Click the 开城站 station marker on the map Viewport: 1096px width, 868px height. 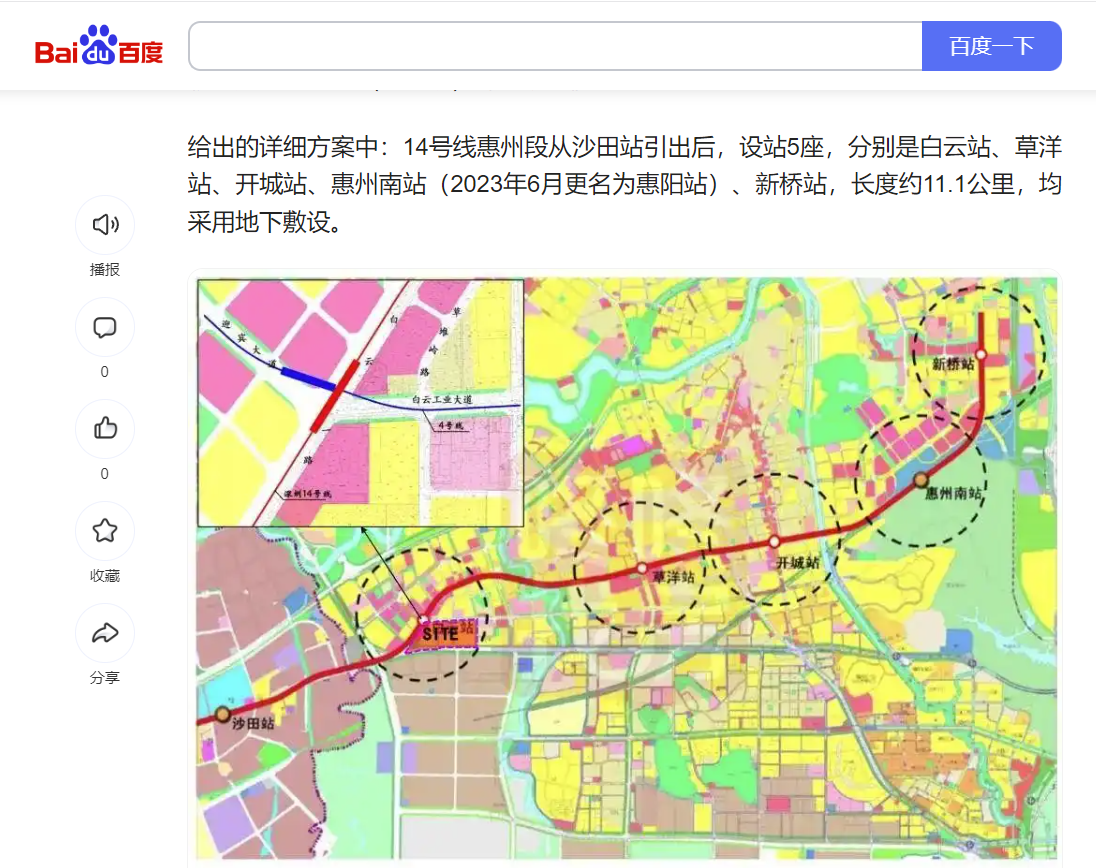click(774, 541)
